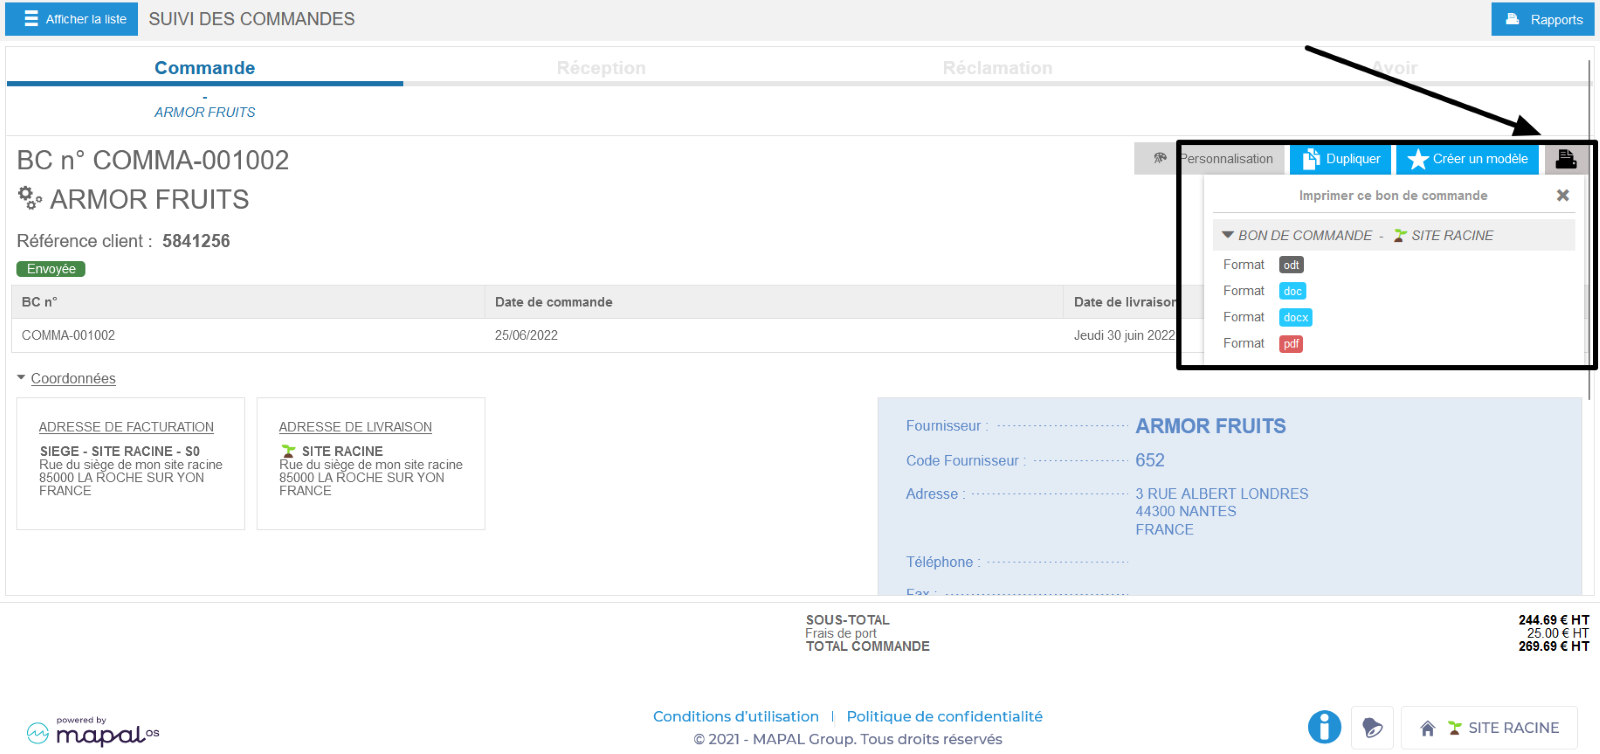Click the delivery date Jeudi 30 juin 2022

[1125, 335]
